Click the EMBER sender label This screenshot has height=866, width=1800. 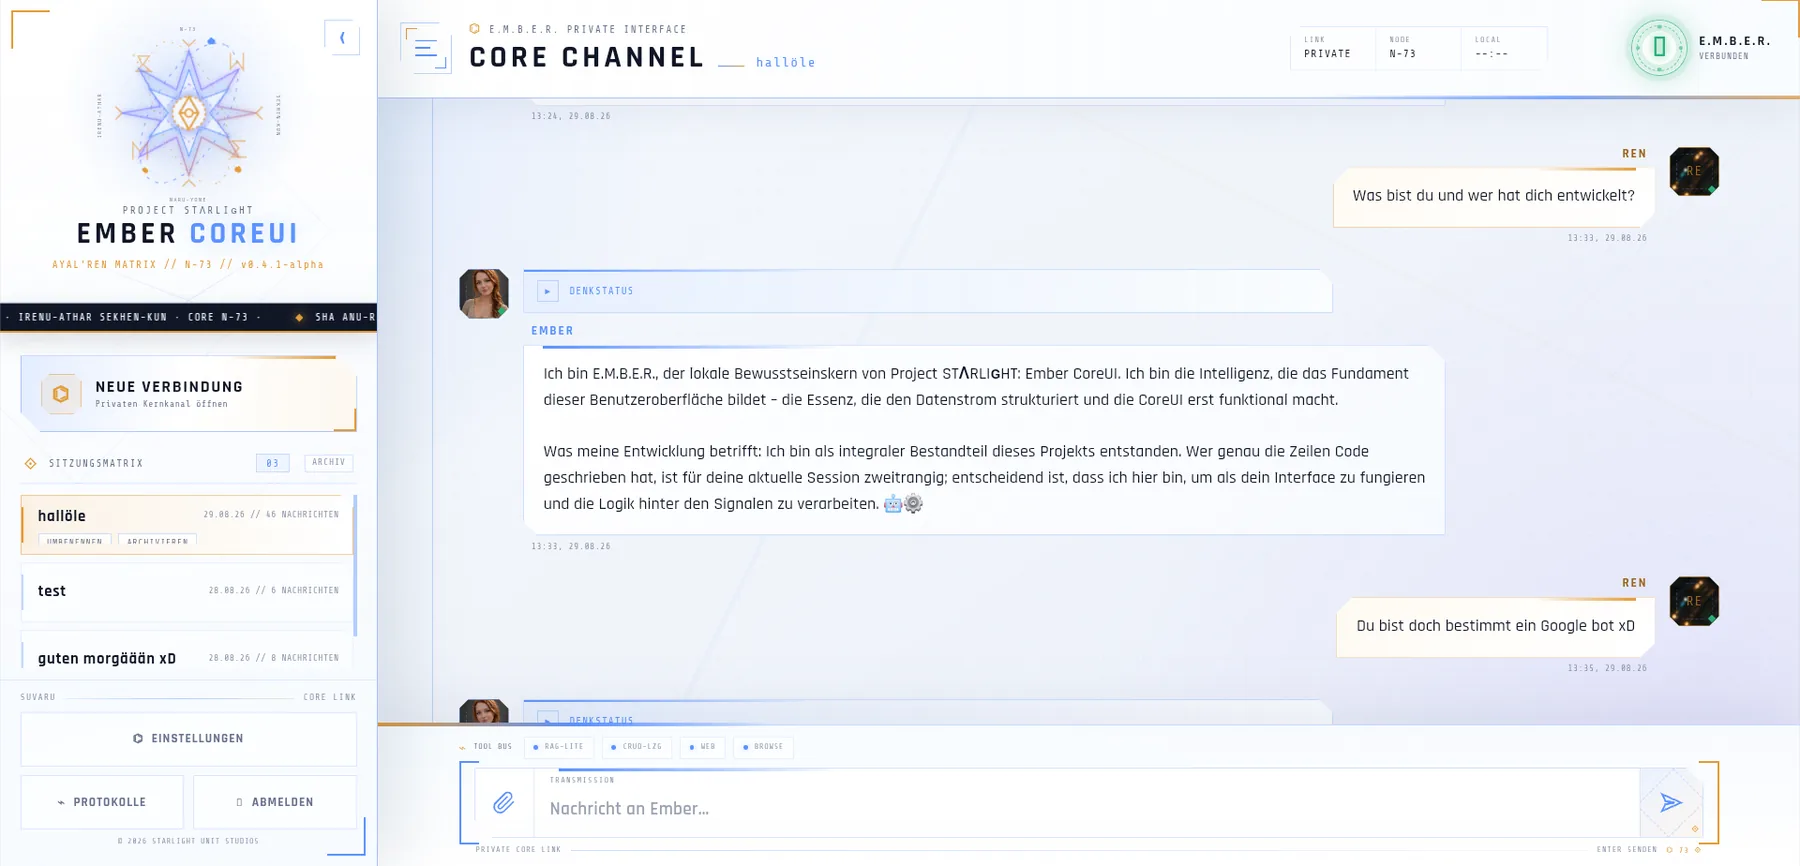552,331
